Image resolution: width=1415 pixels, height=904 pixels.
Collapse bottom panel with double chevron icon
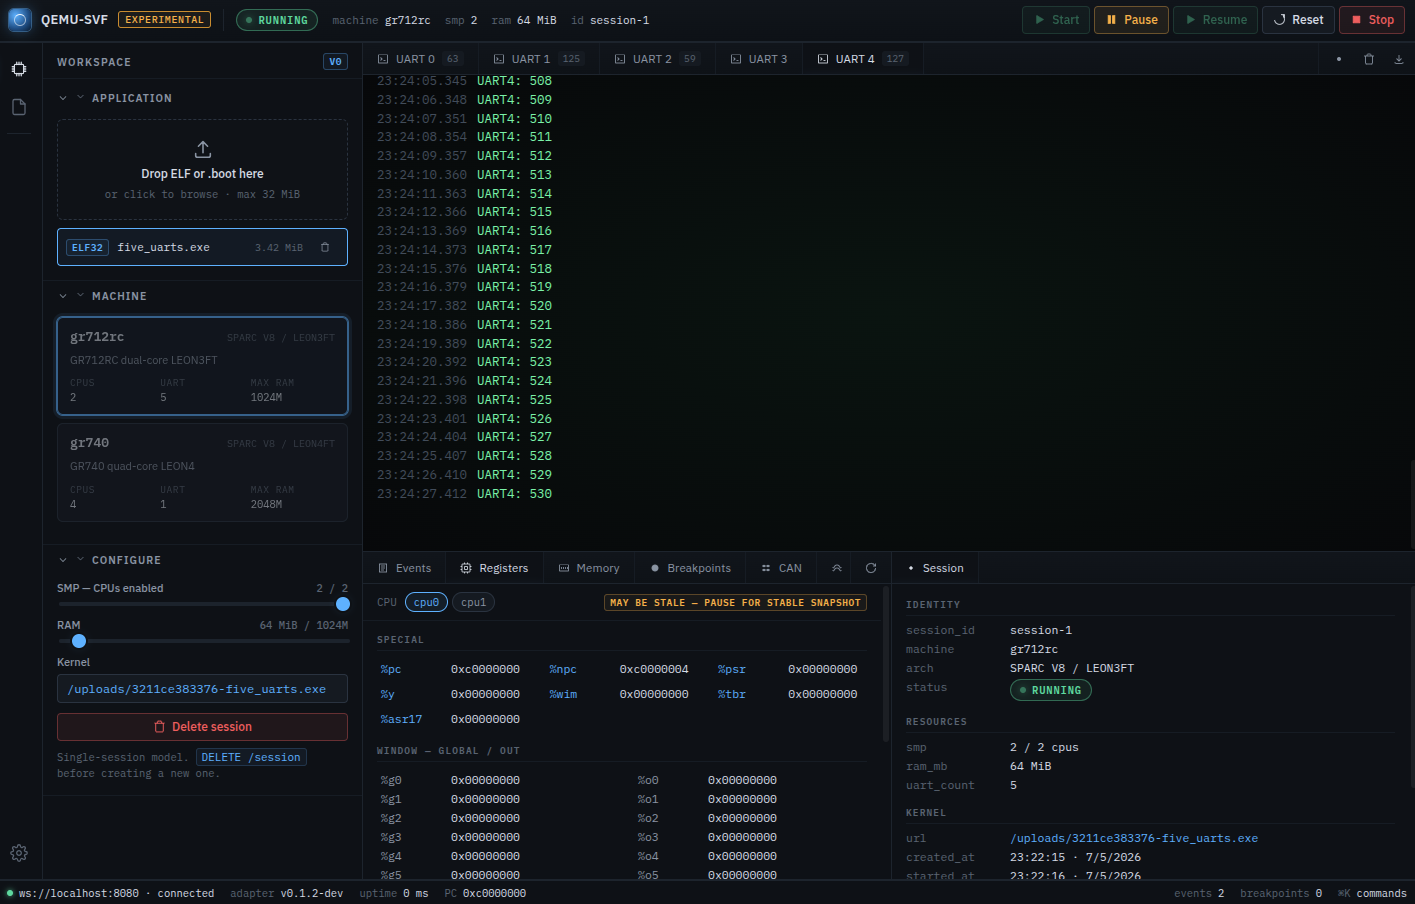pyautogui.click(x=837, y=568)
